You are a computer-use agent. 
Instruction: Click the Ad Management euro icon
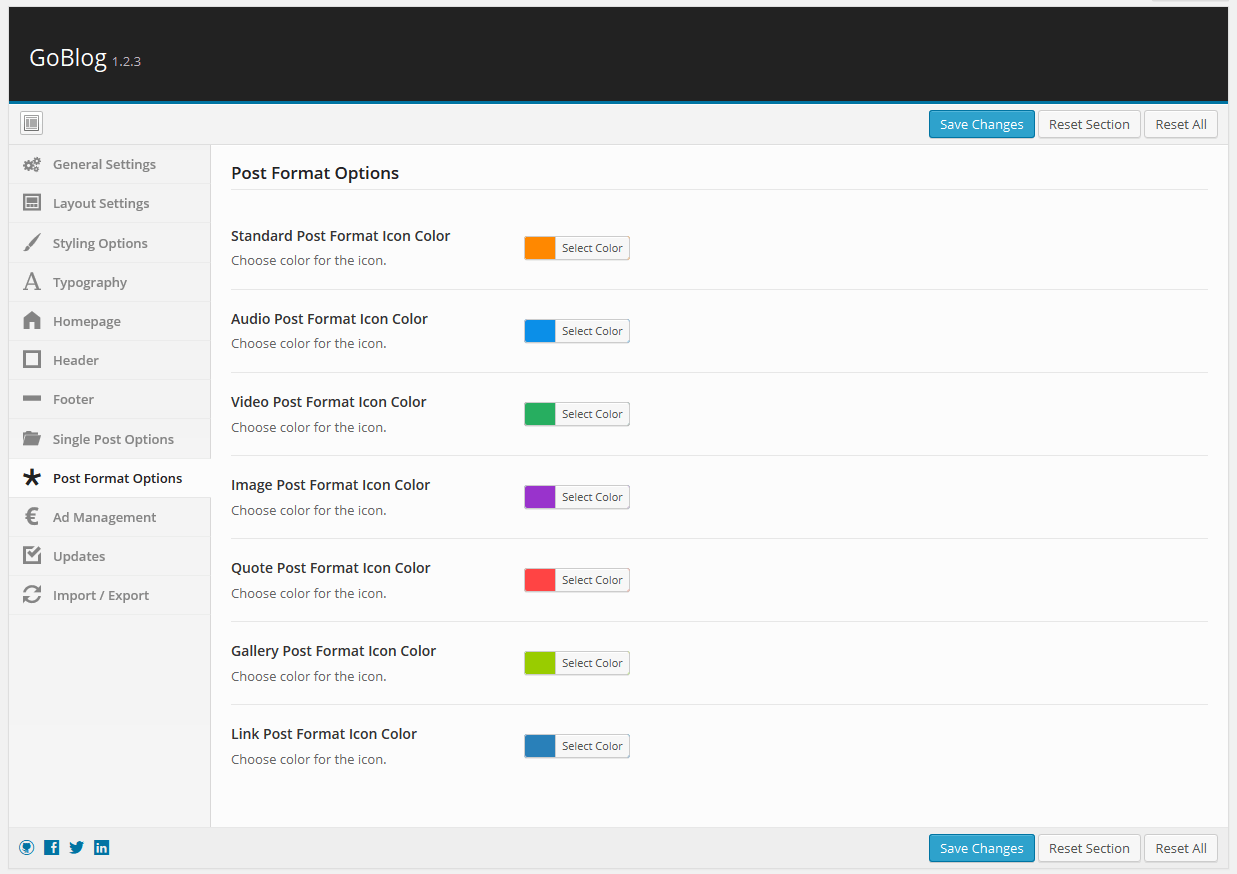[32, 517]
